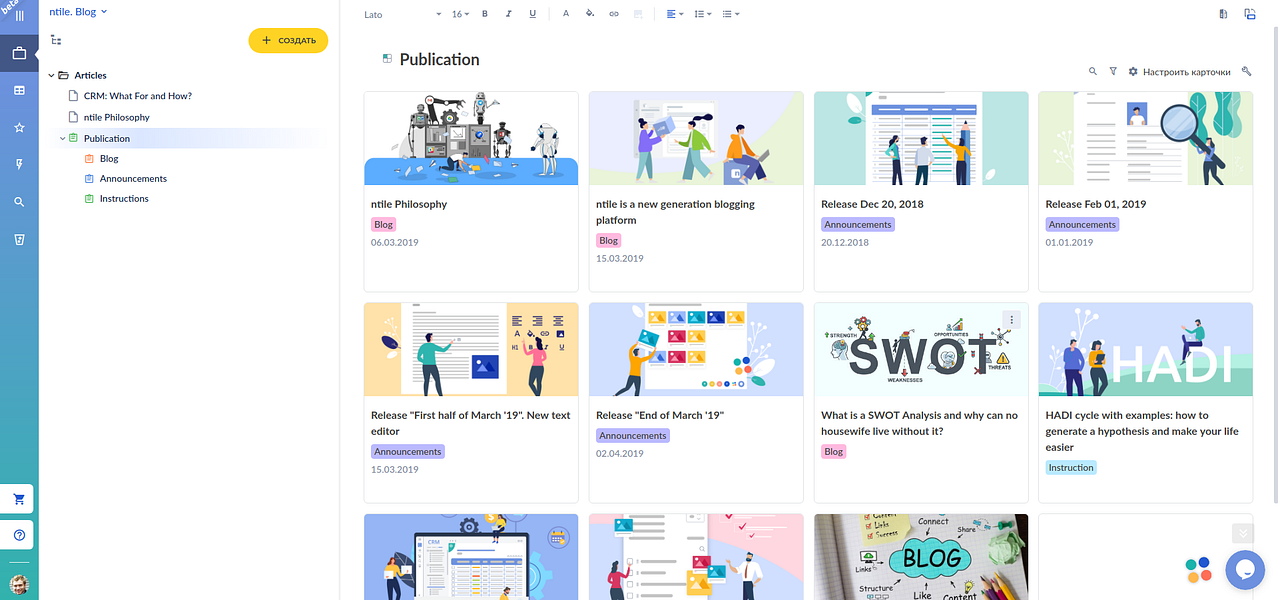Open the bulleted list dropdown
Viewport: 1278px width, 600px height.
731,14
